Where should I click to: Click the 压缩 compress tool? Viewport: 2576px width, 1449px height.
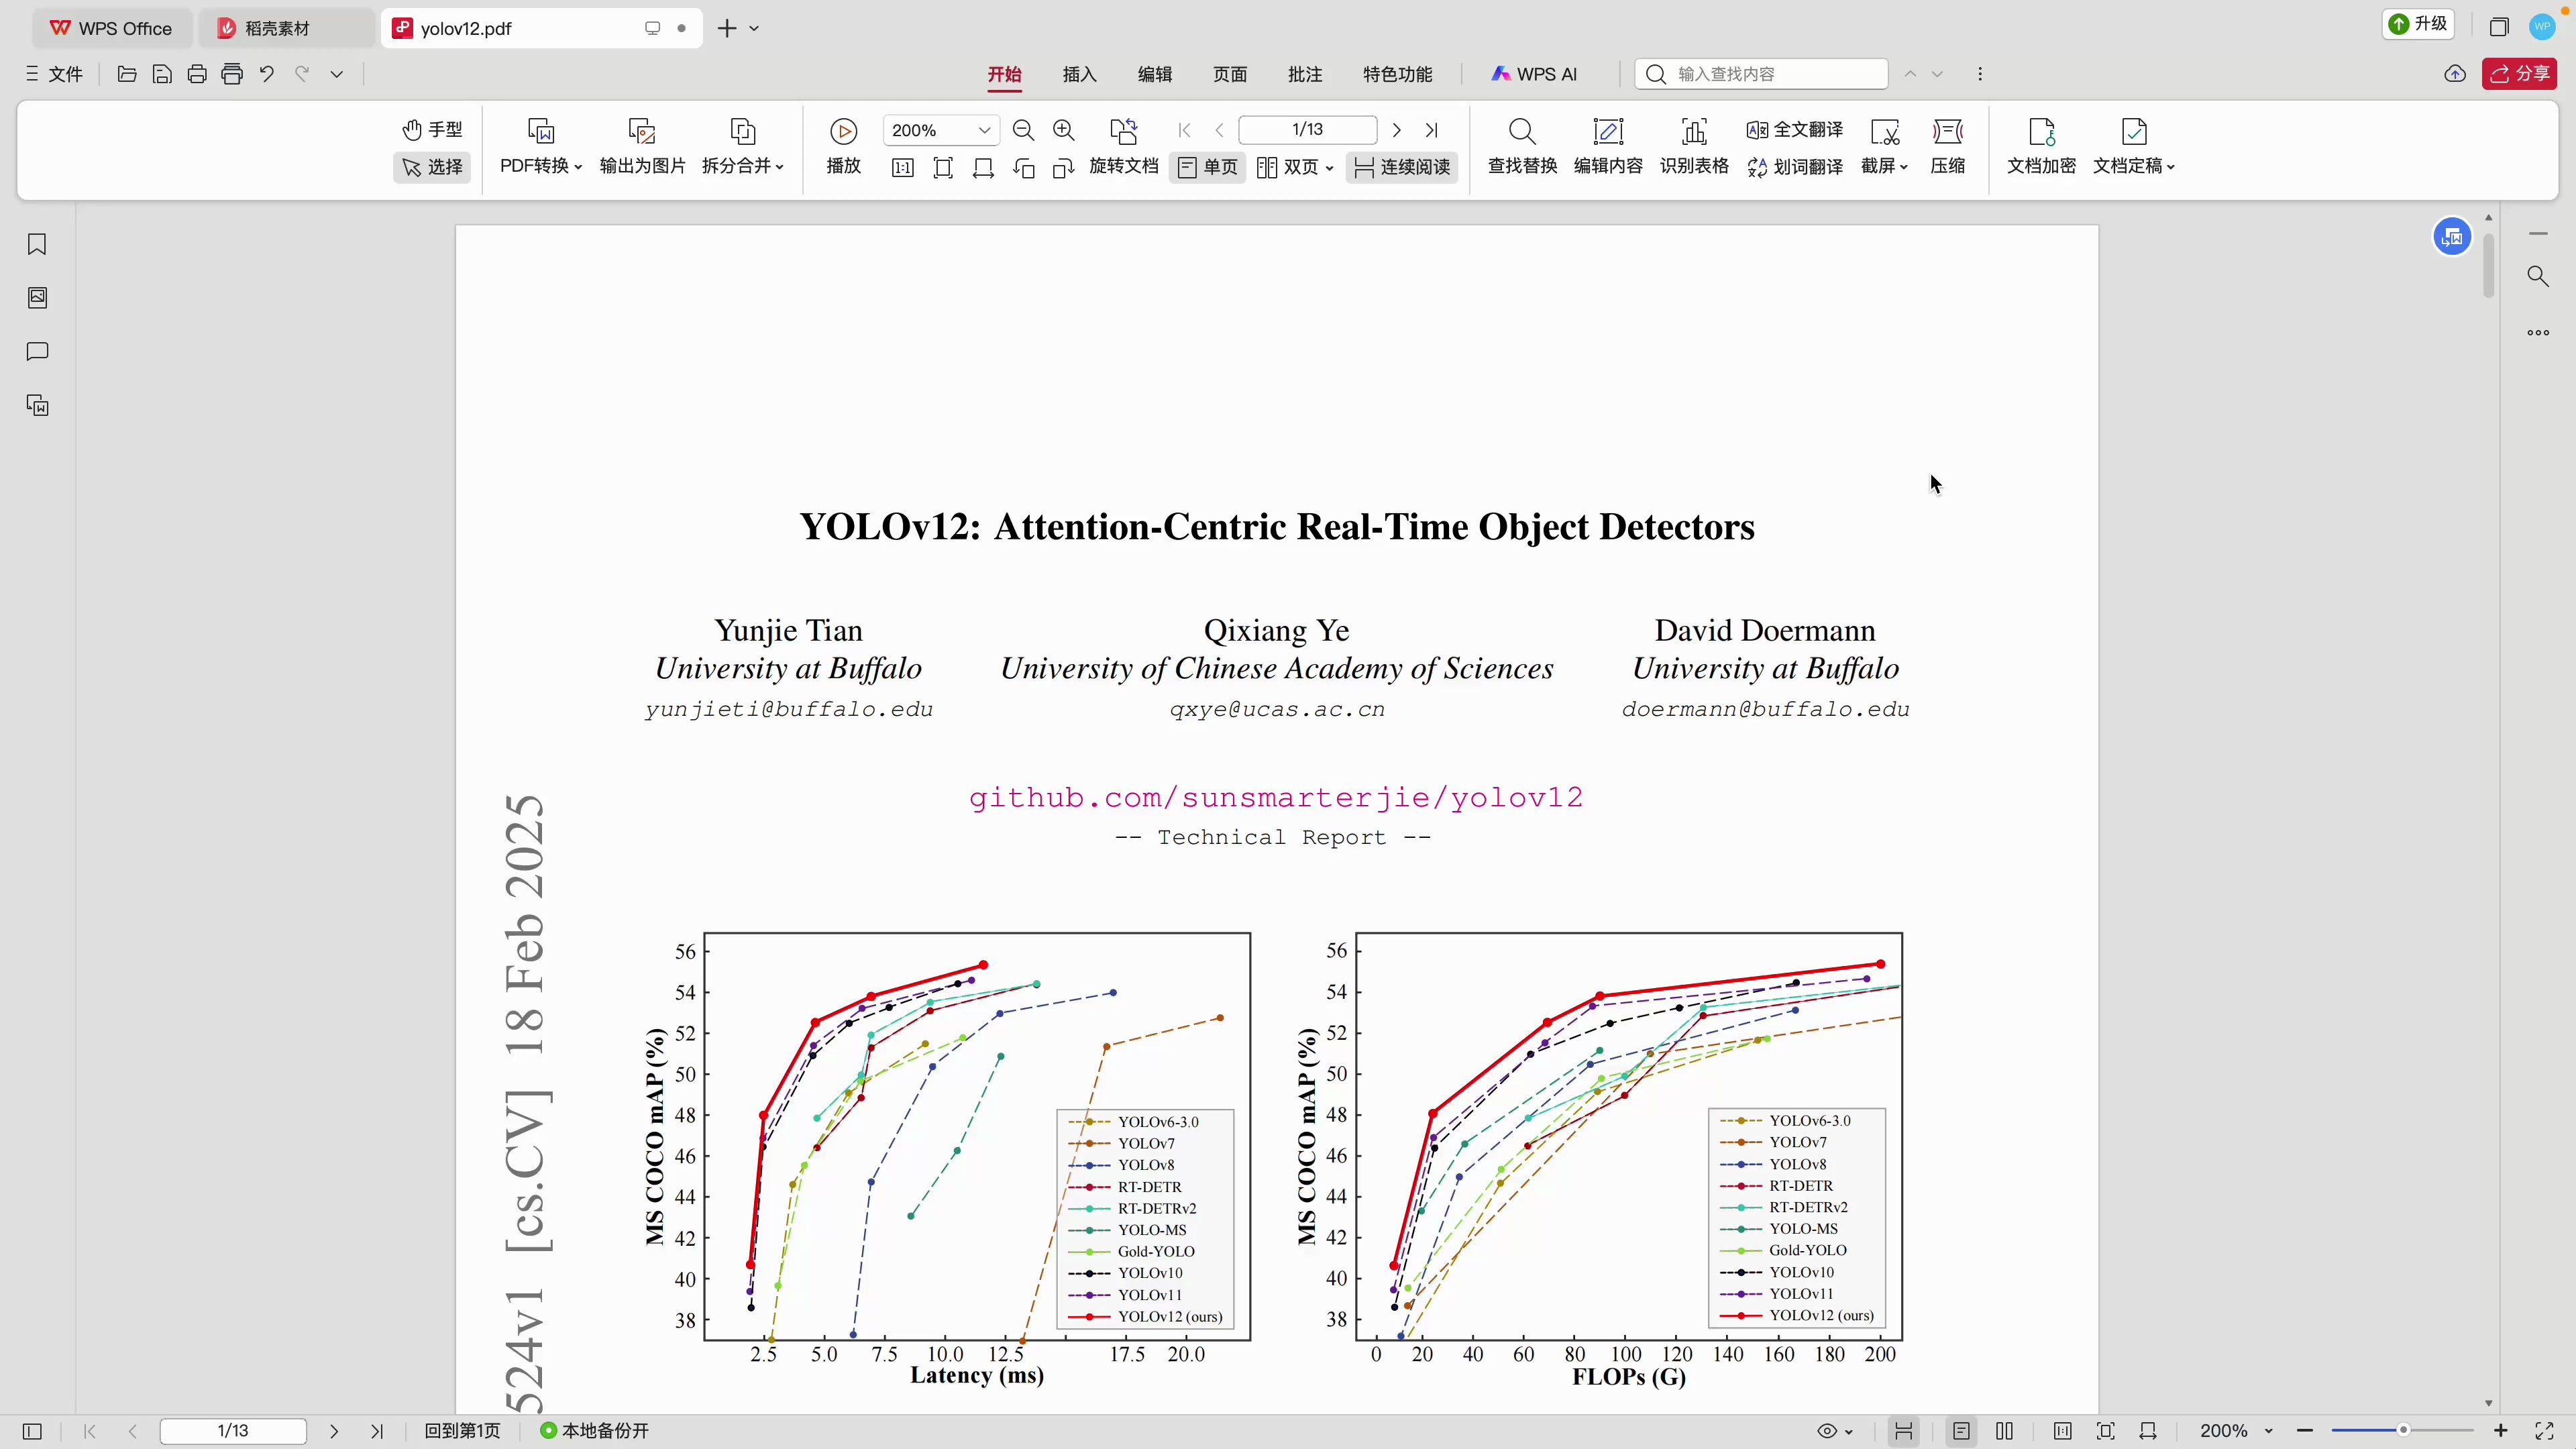coord(1947,146)
